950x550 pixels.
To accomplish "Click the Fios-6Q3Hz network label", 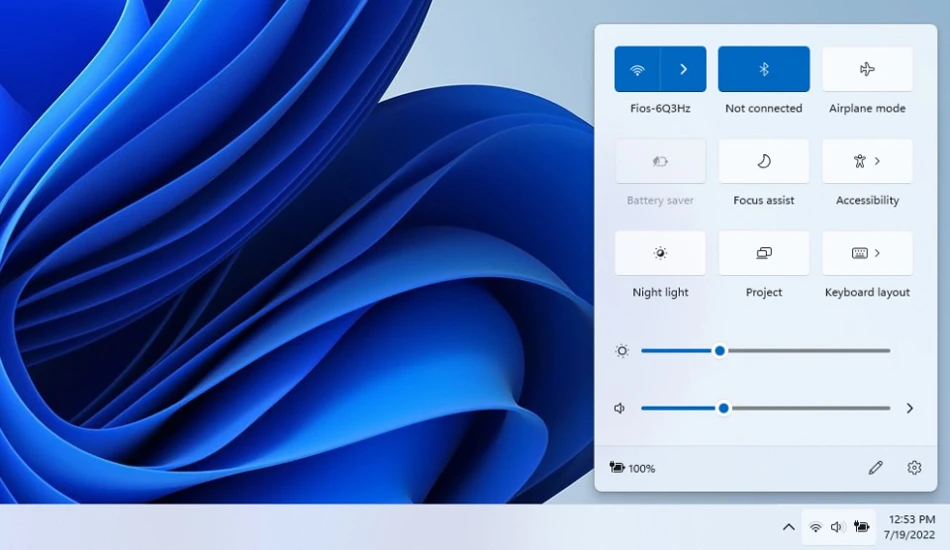I will click(x=660, y=108).
